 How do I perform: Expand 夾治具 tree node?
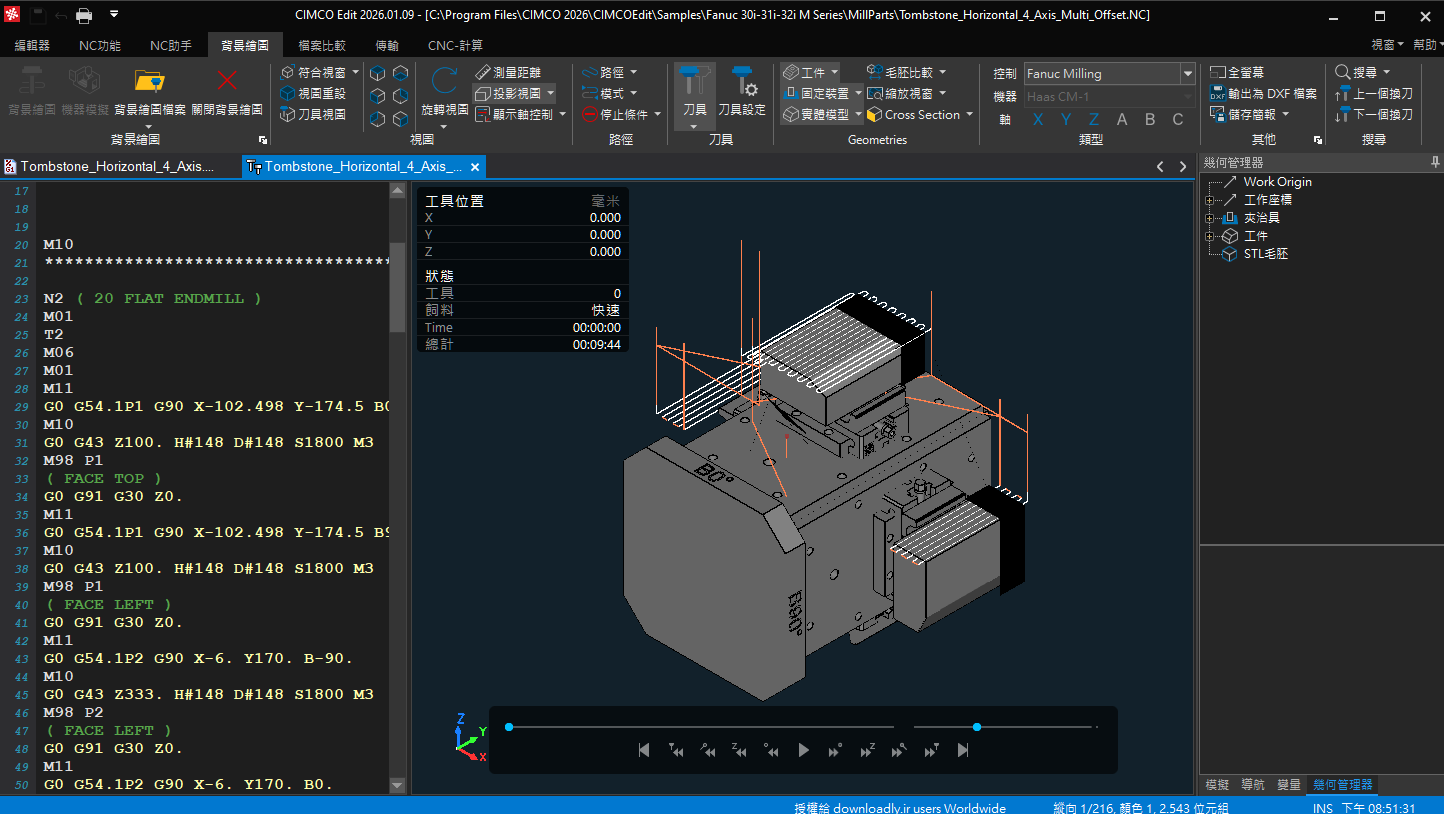click(x=1209, y=218)
